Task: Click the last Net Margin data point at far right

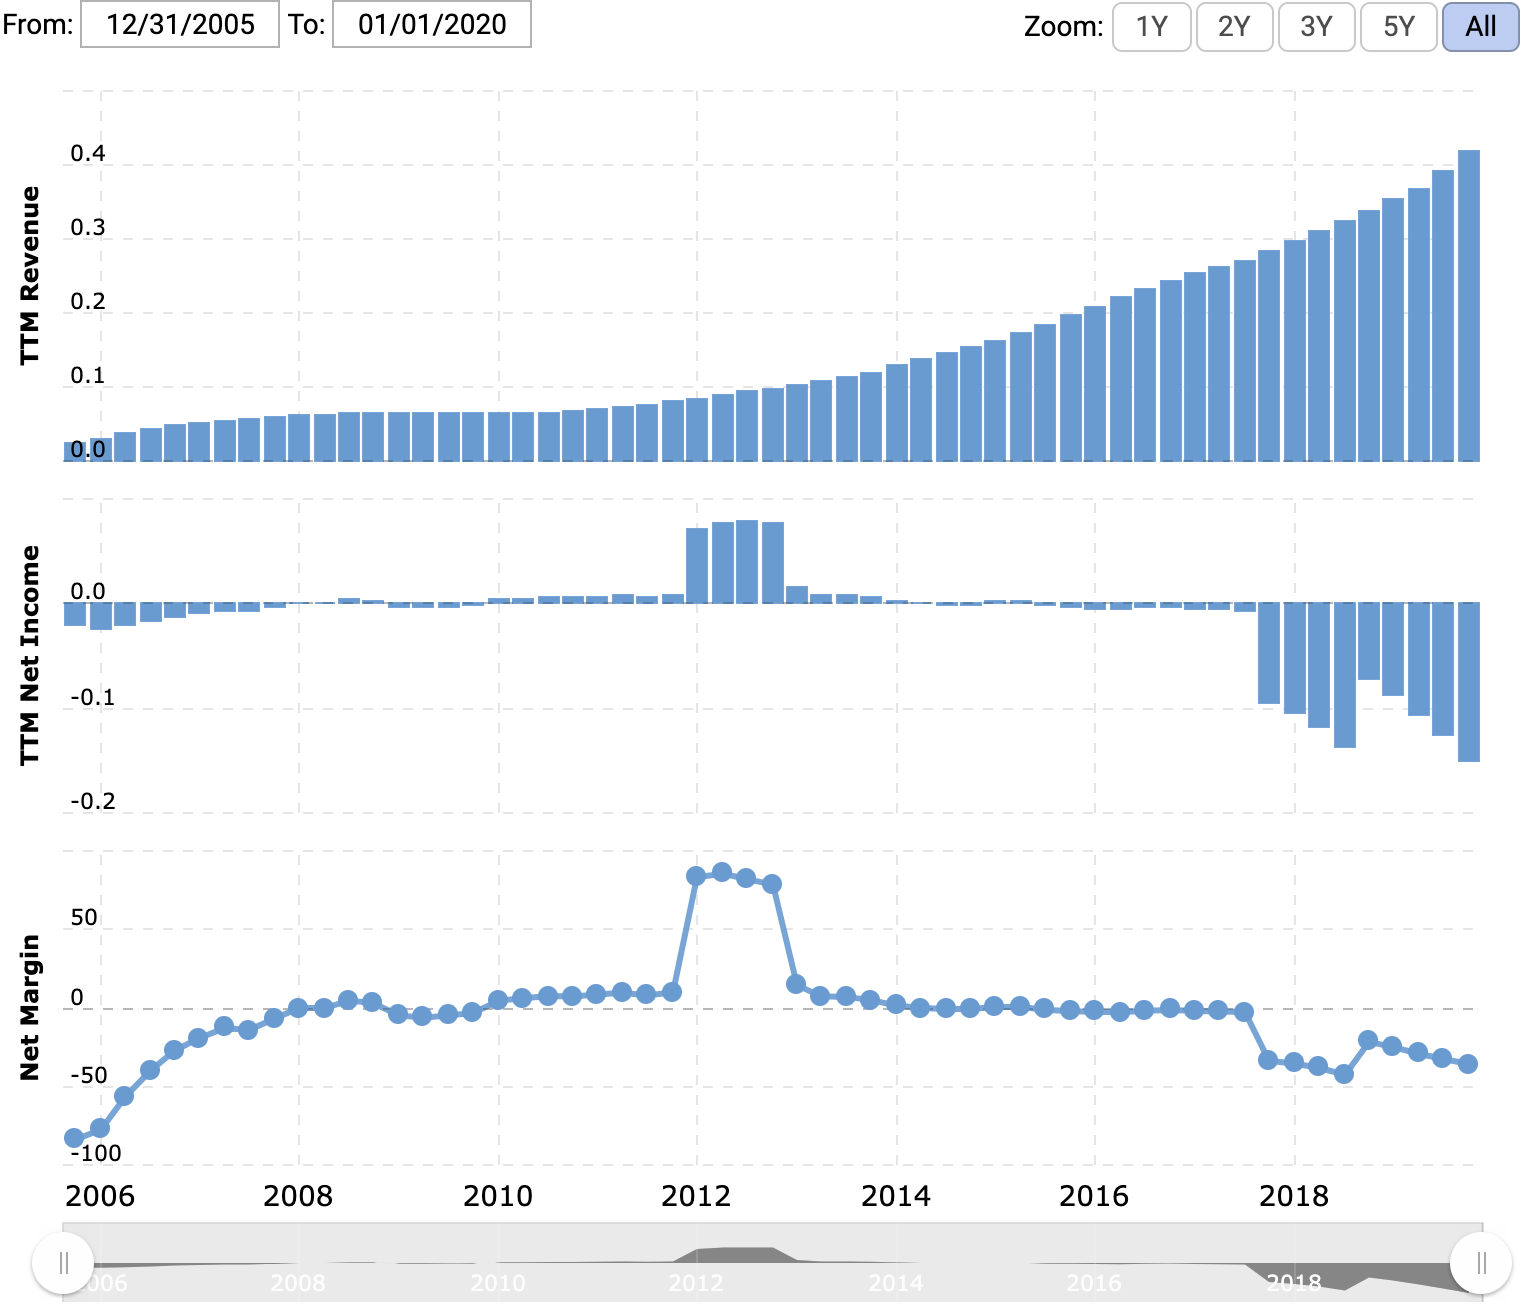Action: 1468,1064
